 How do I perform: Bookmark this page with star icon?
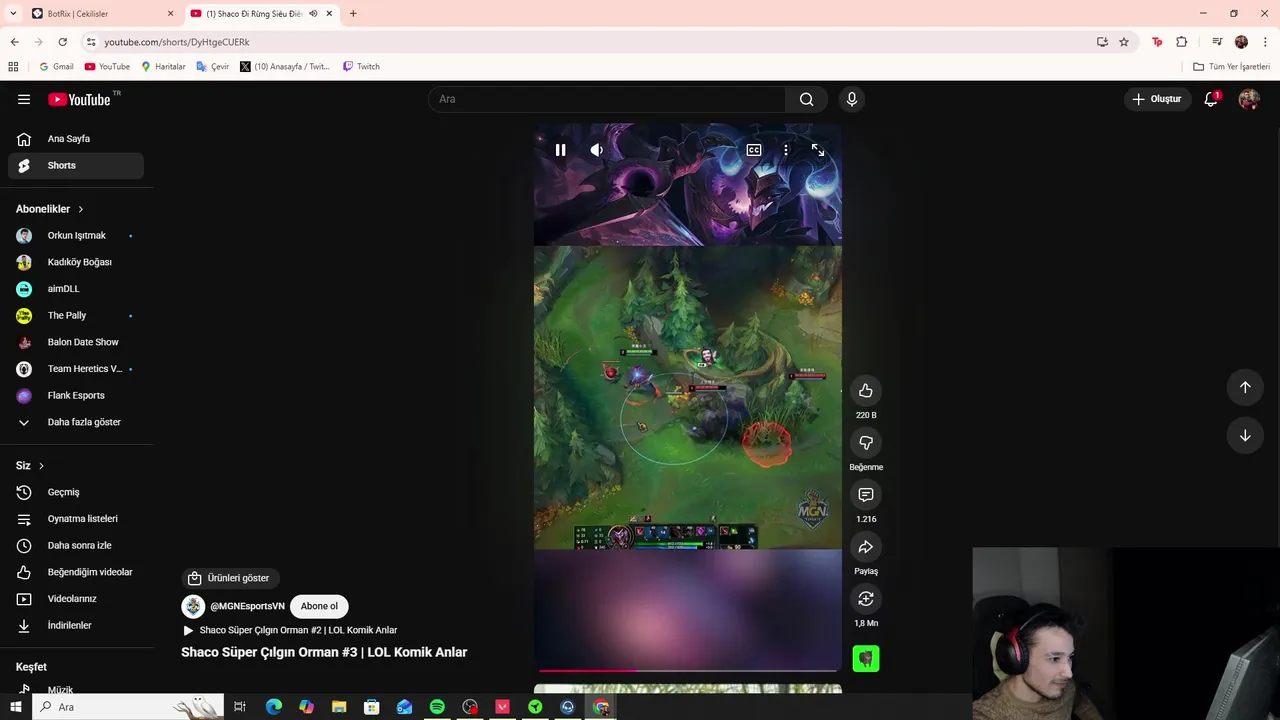coord(1124,42)
